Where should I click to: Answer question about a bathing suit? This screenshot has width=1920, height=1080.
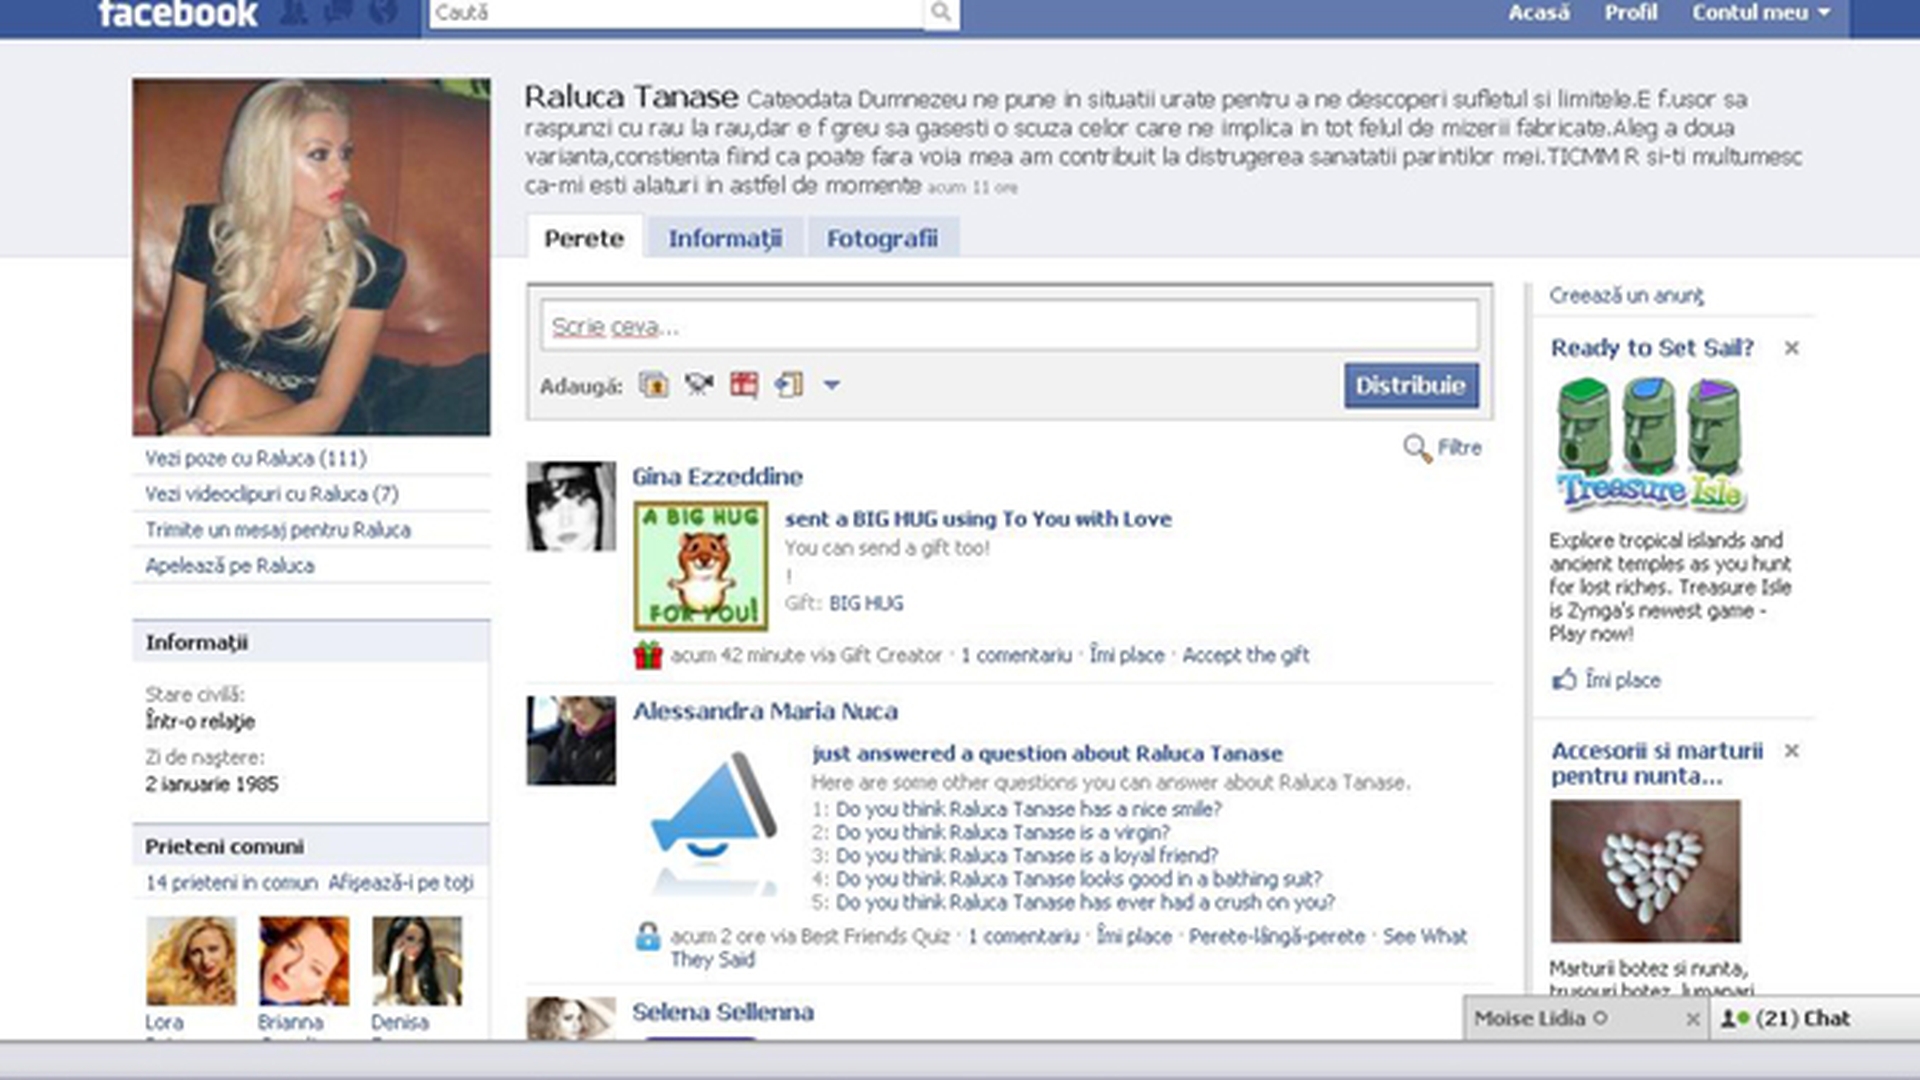pos(1079,879)
